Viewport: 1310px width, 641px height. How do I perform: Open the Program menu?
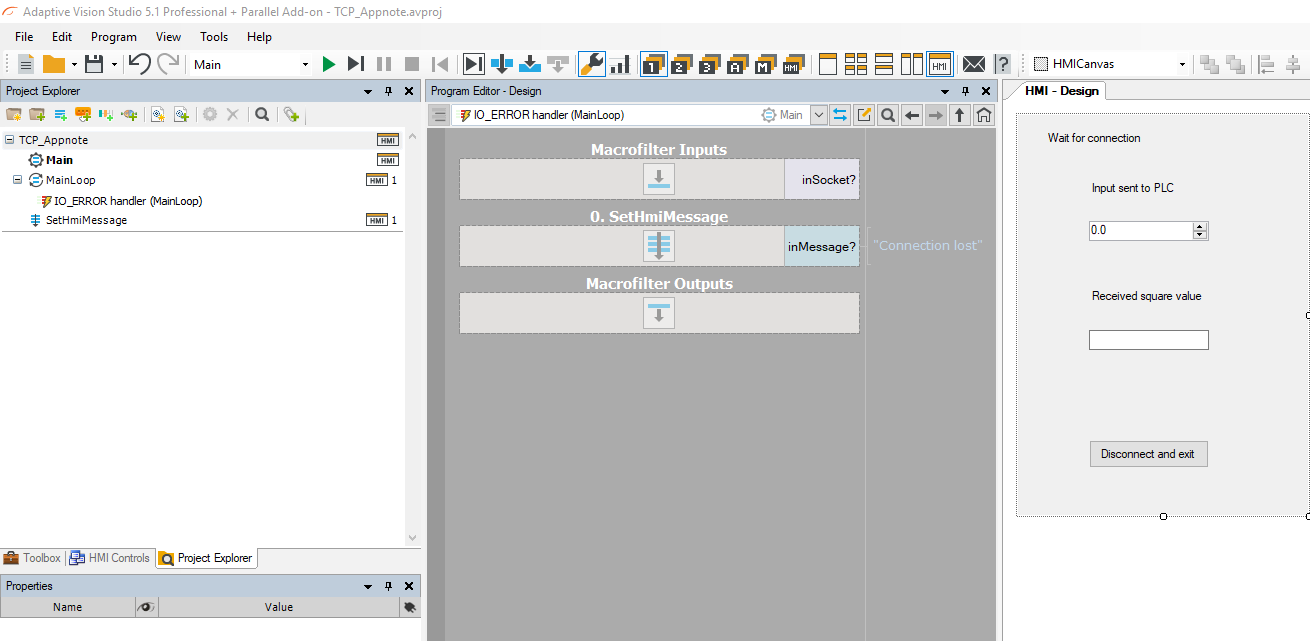[113, 37]
